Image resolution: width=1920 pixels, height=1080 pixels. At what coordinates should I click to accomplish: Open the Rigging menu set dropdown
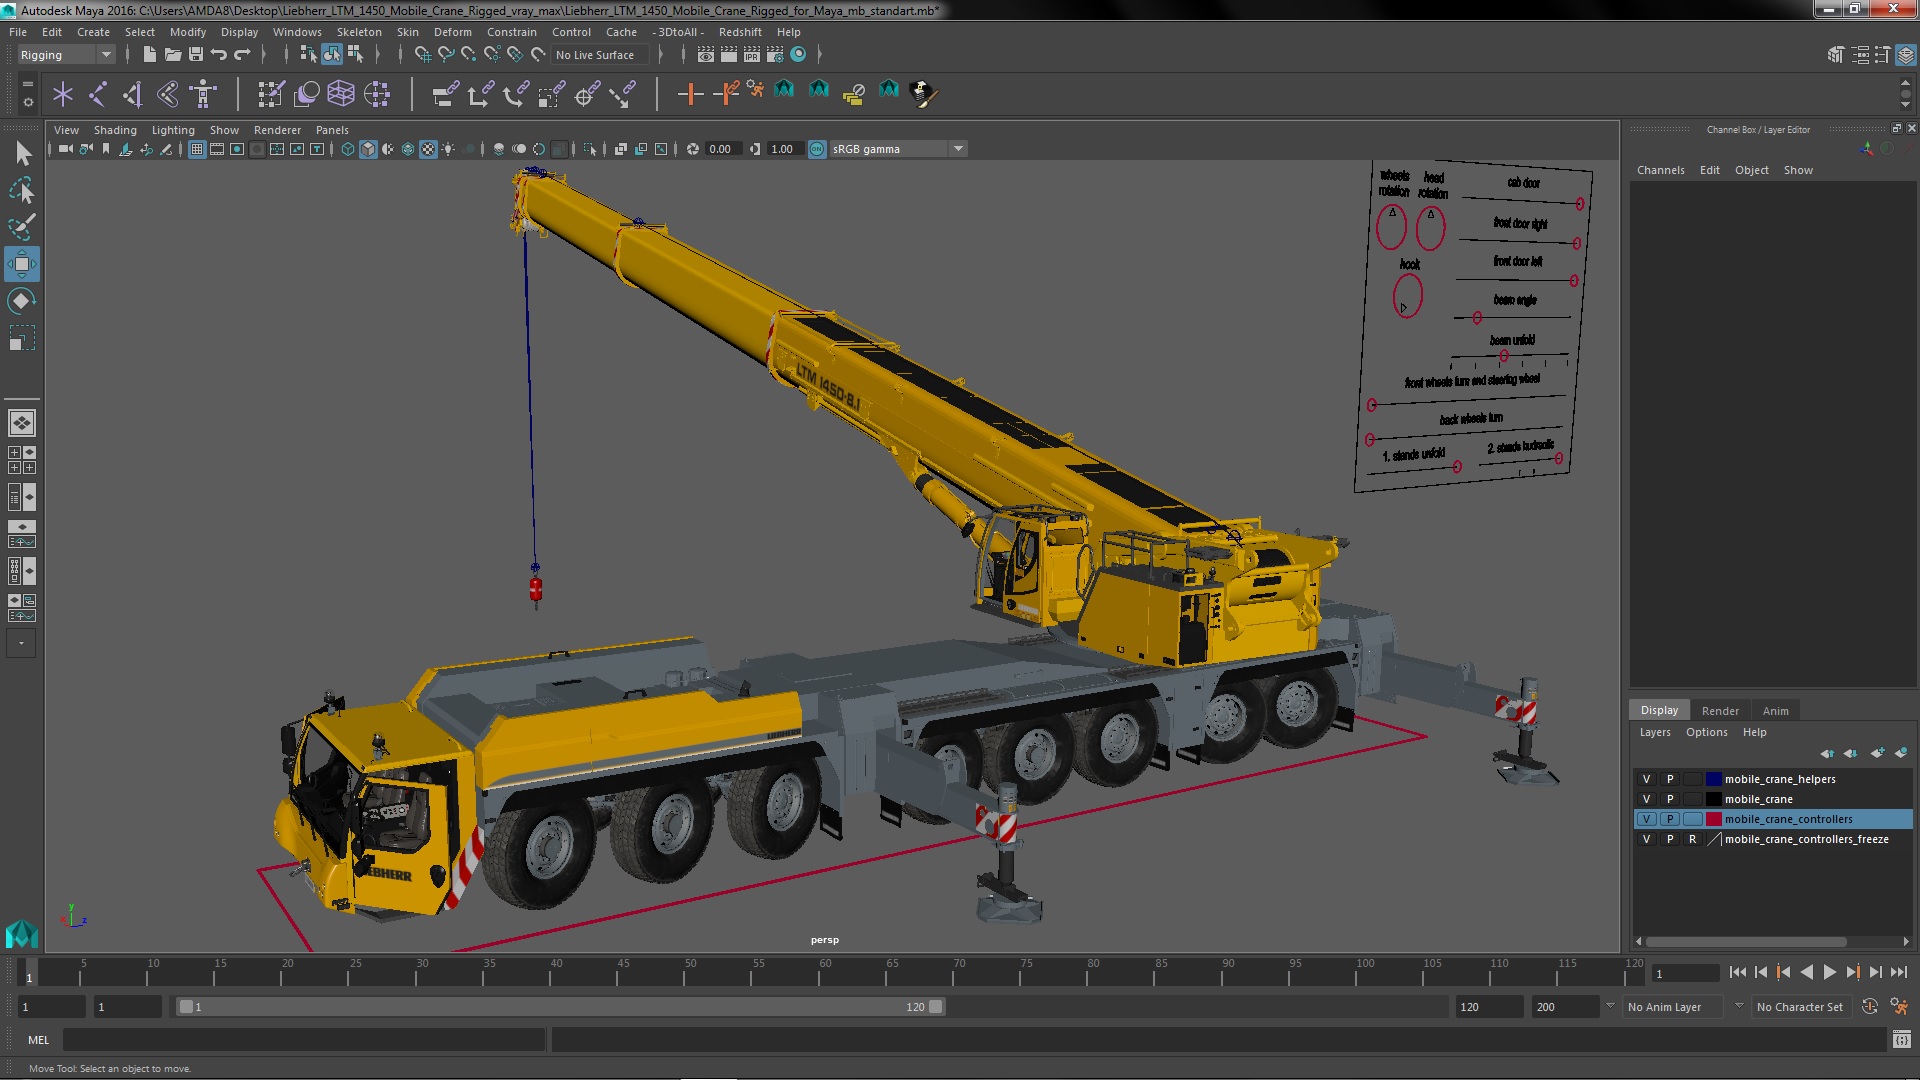[65, 55]
